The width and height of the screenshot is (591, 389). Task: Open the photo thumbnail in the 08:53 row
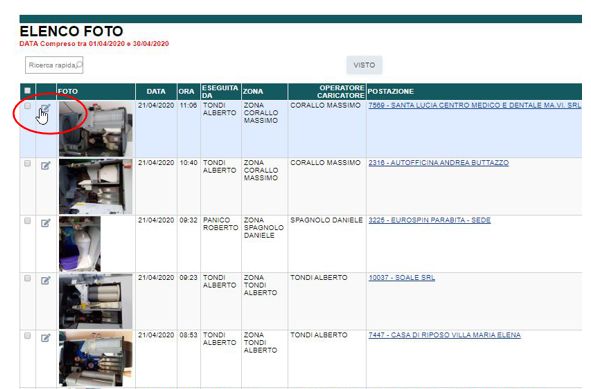(x=96, y=358)
